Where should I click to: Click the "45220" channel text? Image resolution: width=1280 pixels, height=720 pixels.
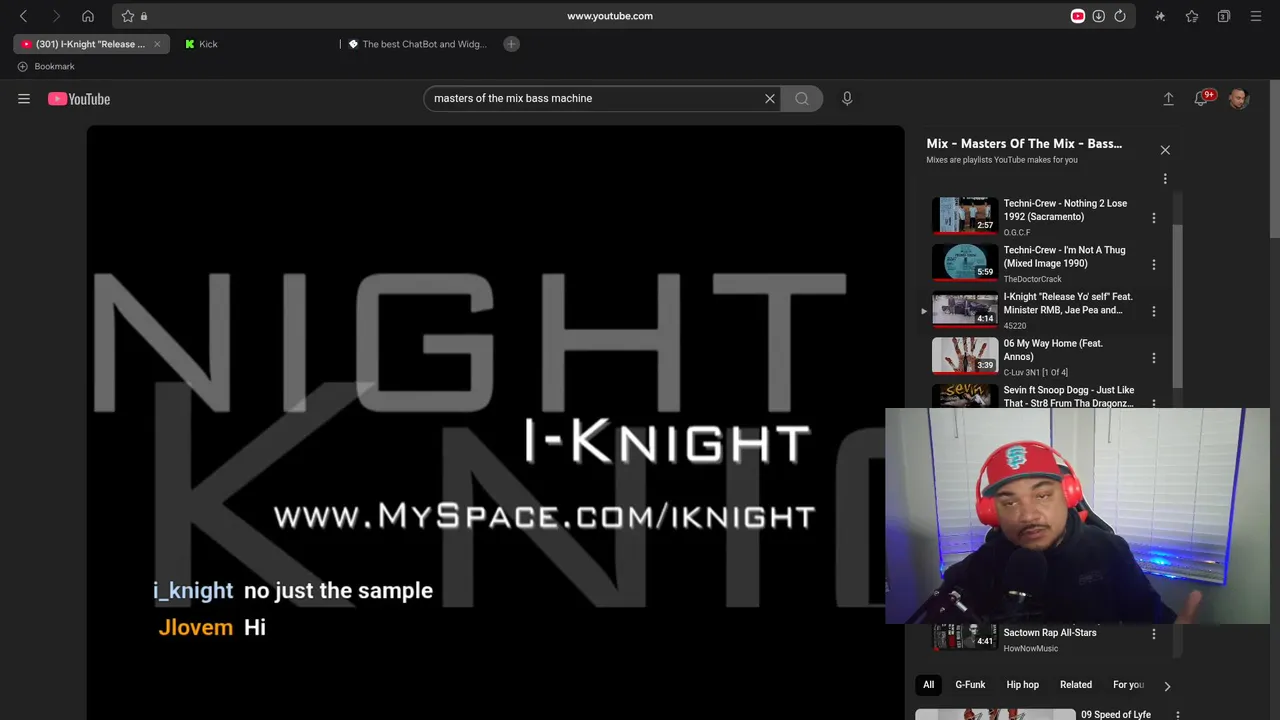[x=1015, y=326]
